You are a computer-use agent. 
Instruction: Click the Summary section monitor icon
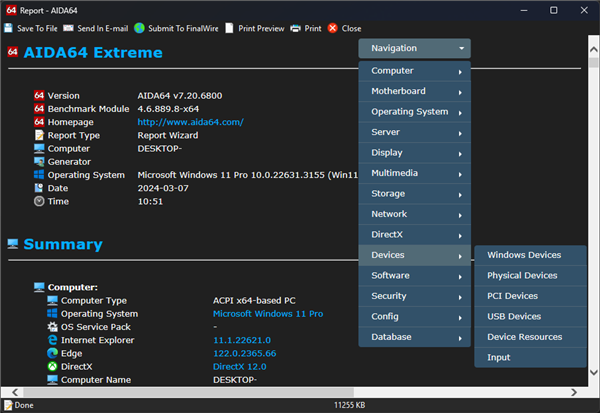click(x=13, y=244)
